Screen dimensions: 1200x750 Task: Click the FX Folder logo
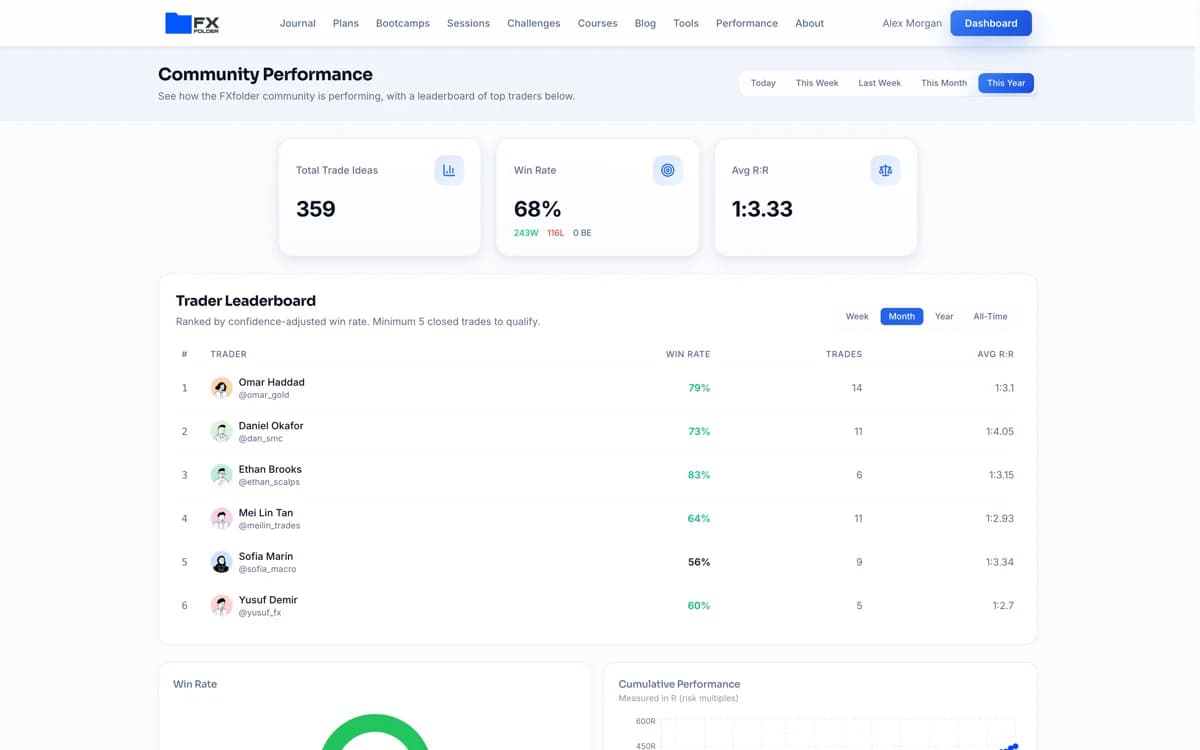click(192, 23)
